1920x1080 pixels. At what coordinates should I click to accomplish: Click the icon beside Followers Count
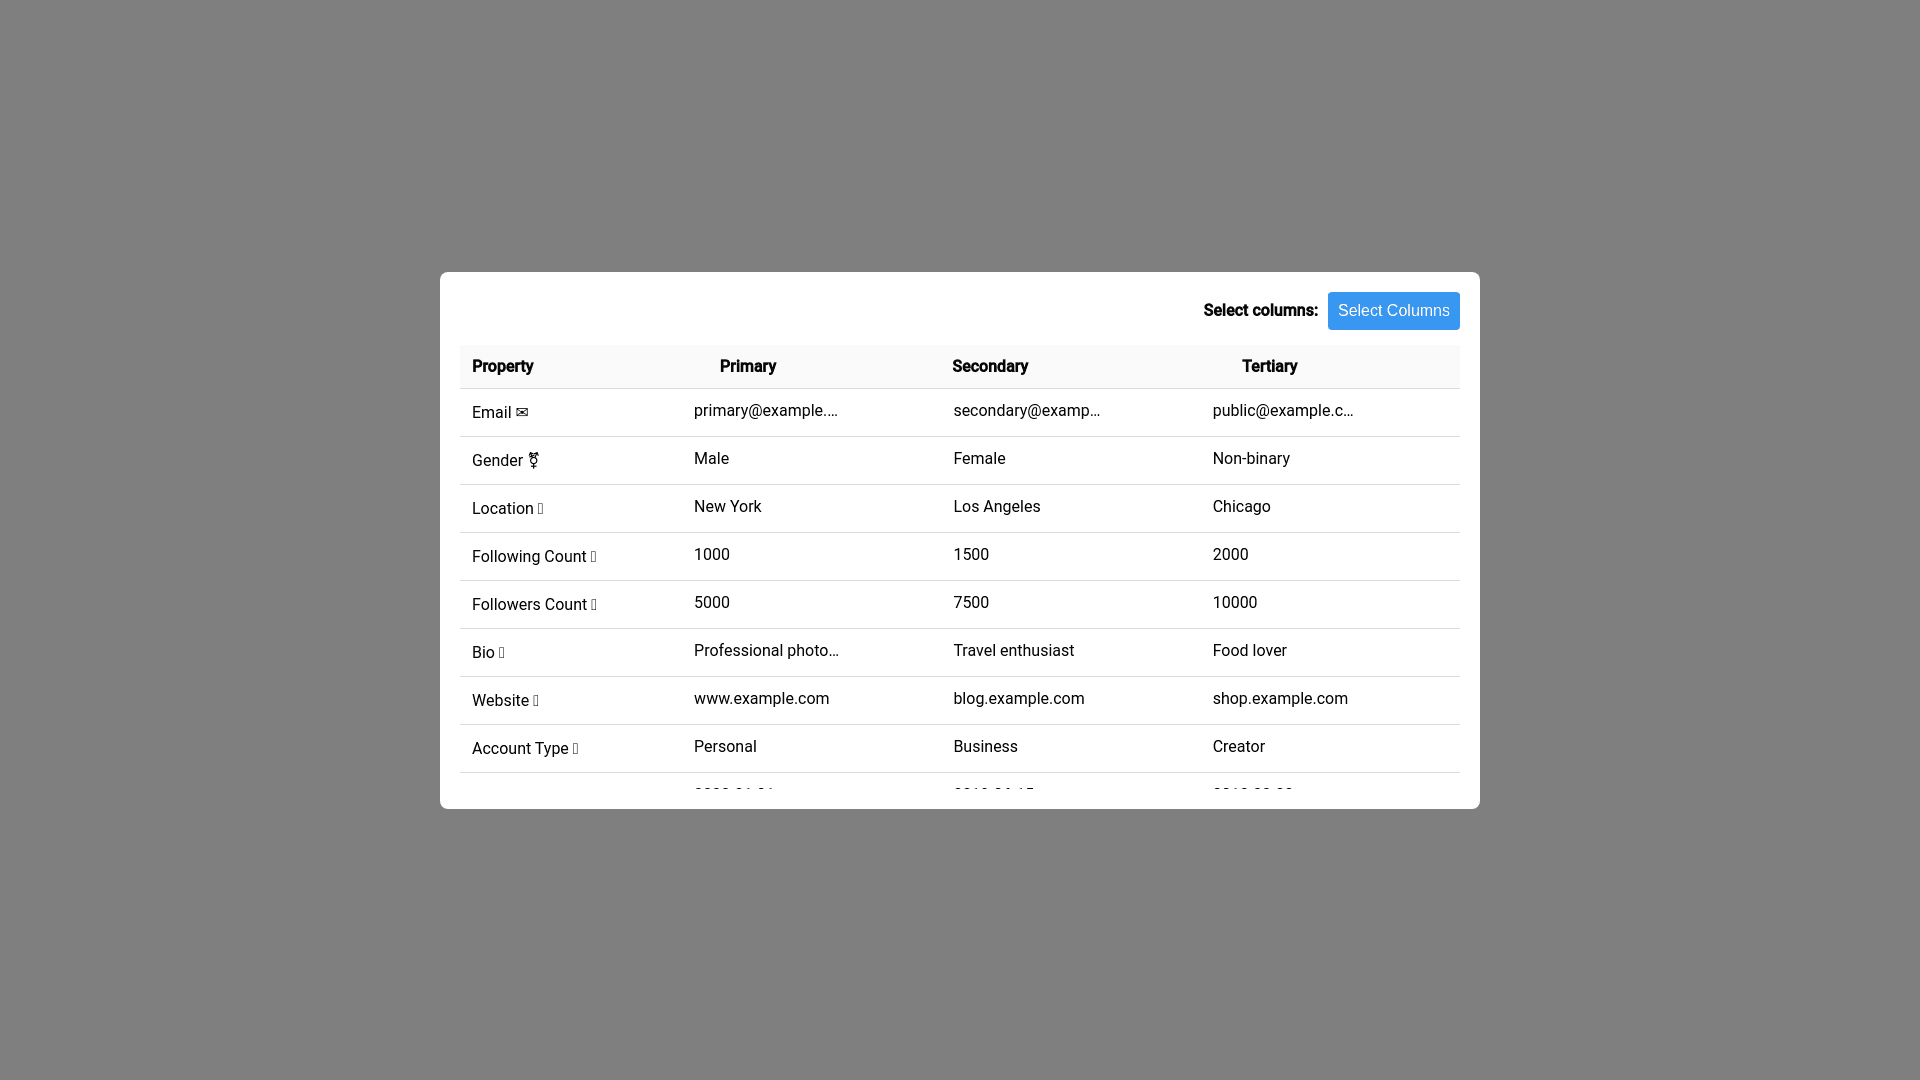pyautogui.click(x=594, y=605)
